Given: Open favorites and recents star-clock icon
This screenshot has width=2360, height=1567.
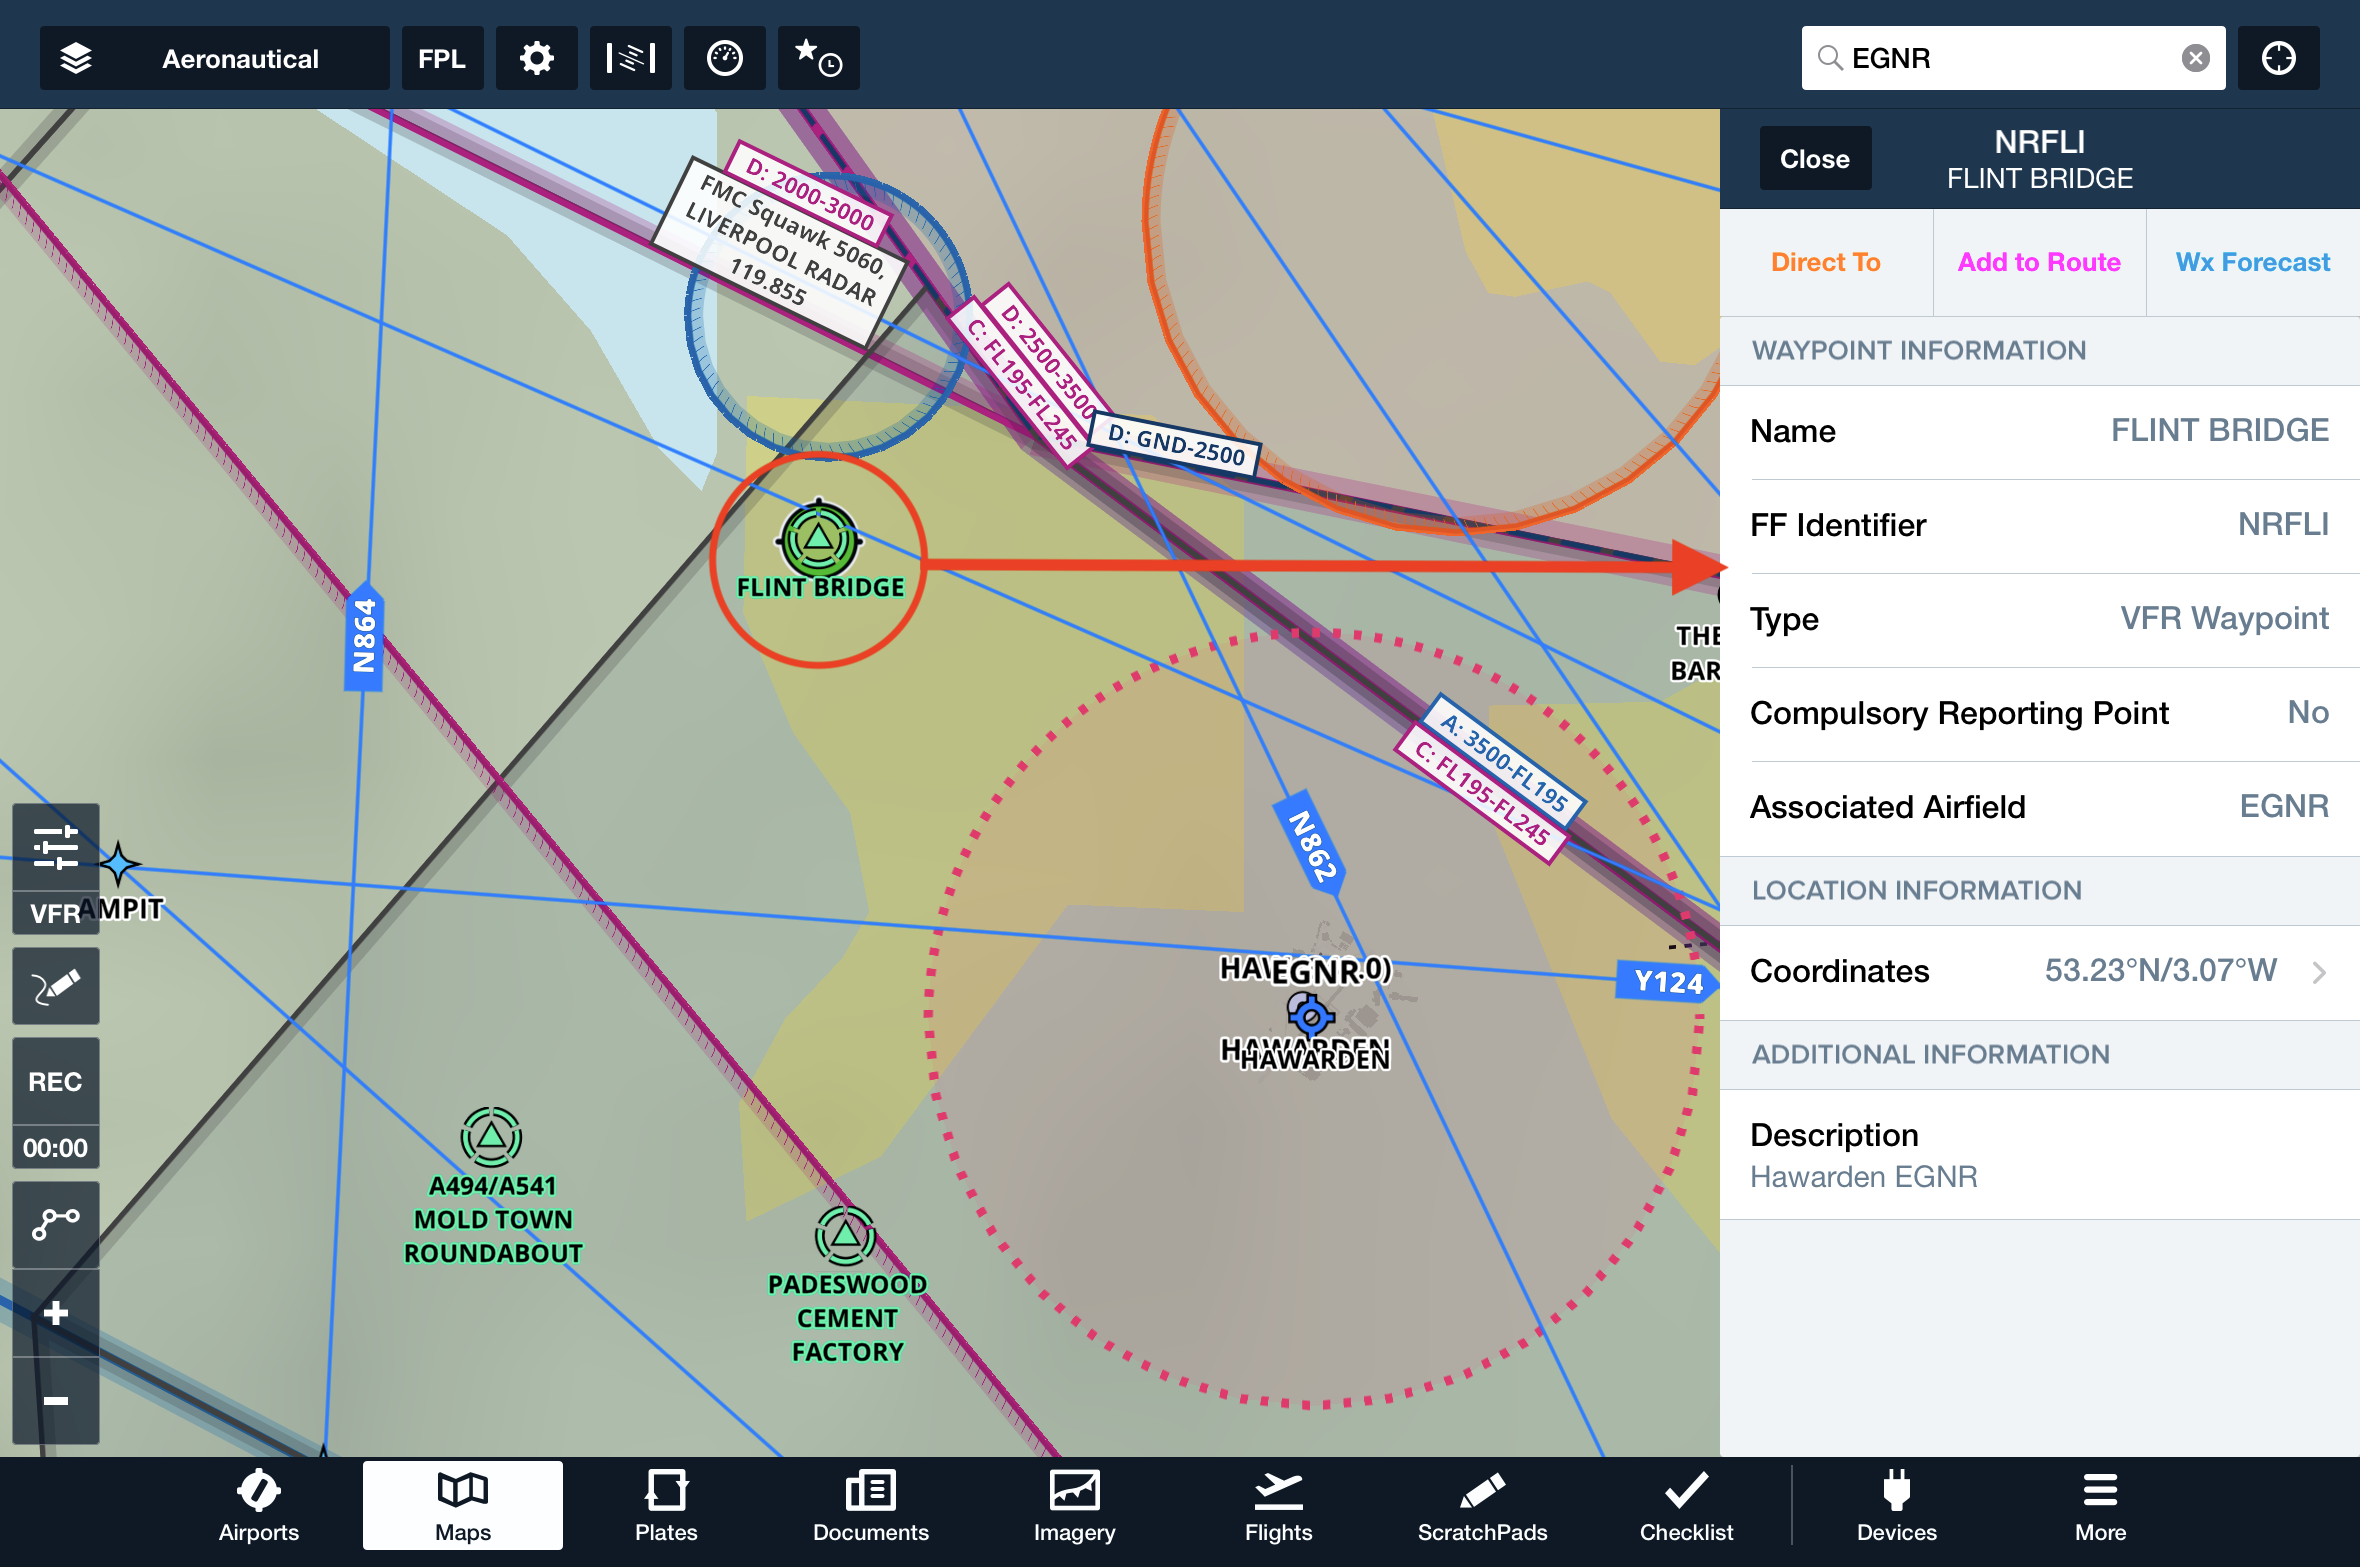Looking at the screenshot, I should (x=818, y=58).
